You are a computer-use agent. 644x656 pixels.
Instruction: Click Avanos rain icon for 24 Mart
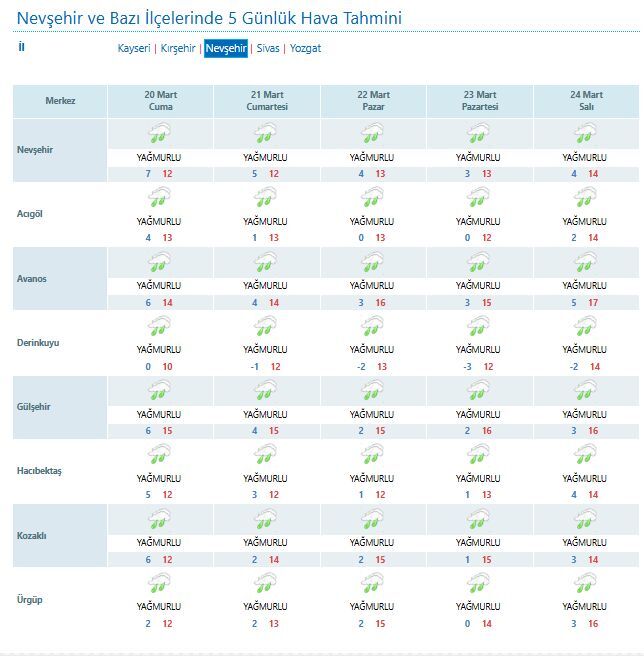[585, 263]
